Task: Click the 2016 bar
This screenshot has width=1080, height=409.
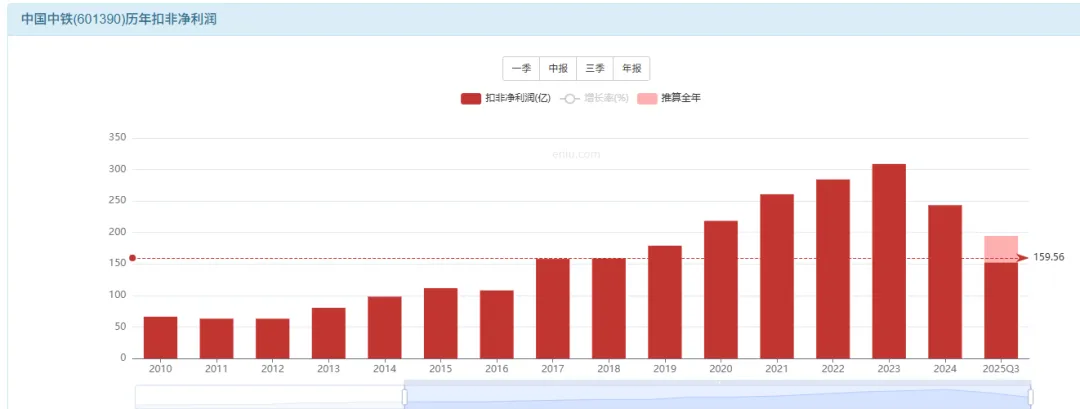Action: pos(497,324)
